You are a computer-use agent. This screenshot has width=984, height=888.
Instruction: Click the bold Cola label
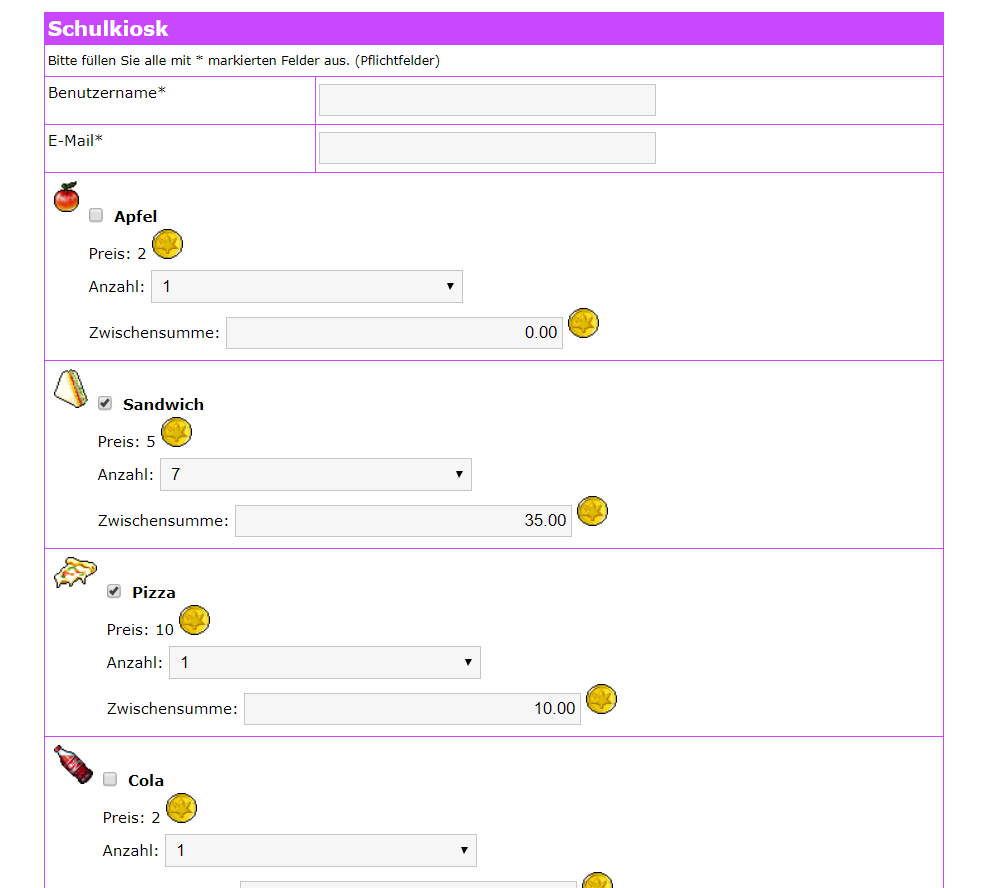146,780
